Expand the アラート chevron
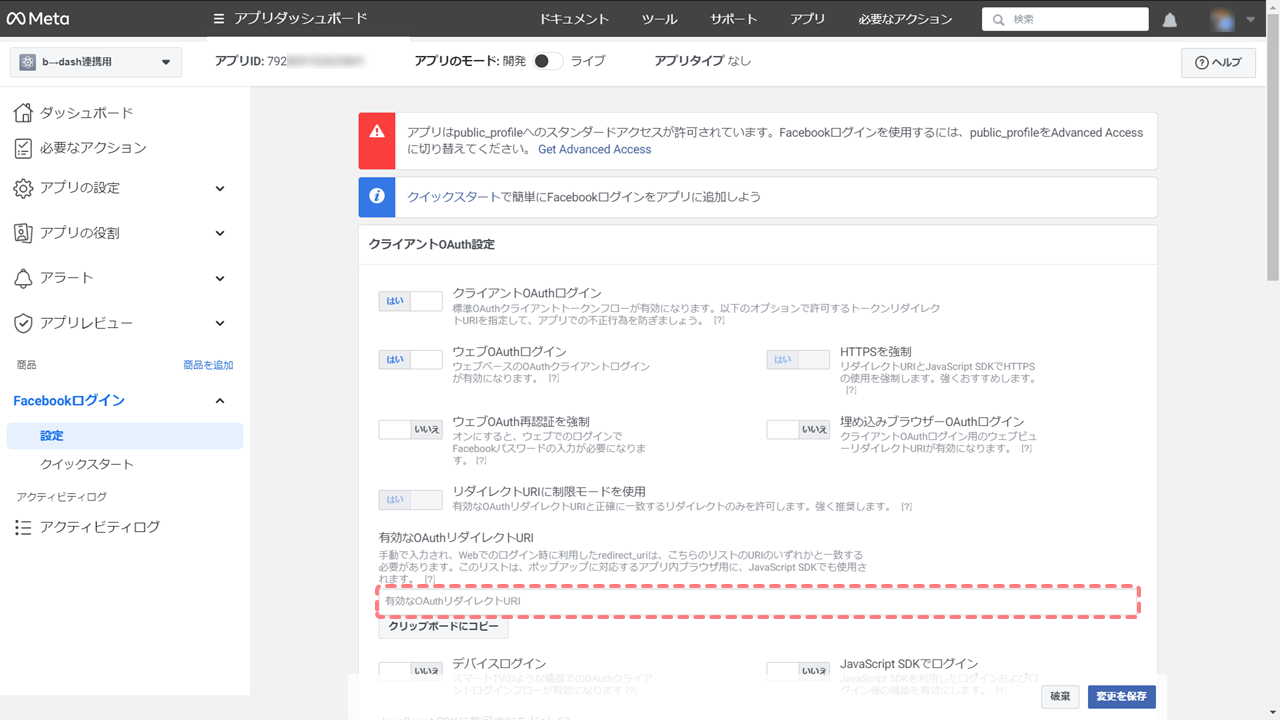Image resolution: width=1280 pixels, height=720 pixels. pyautogui.click(x=220, y=278)
